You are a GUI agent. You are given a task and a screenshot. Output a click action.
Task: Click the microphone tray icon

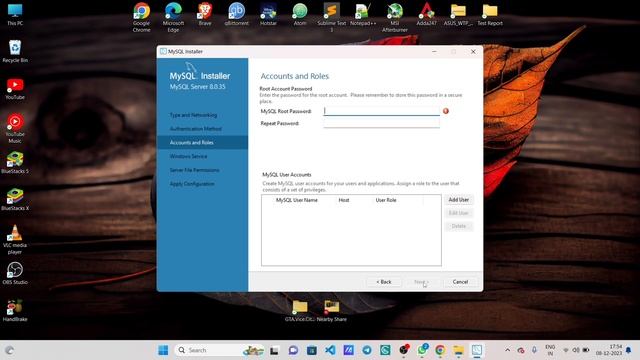coord(534,350)
